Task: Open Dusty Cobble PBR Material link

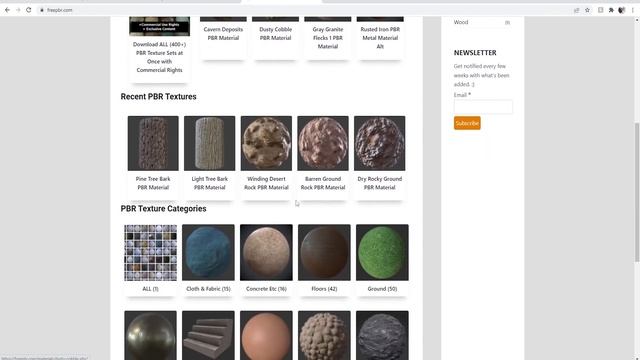Action: 276,33
